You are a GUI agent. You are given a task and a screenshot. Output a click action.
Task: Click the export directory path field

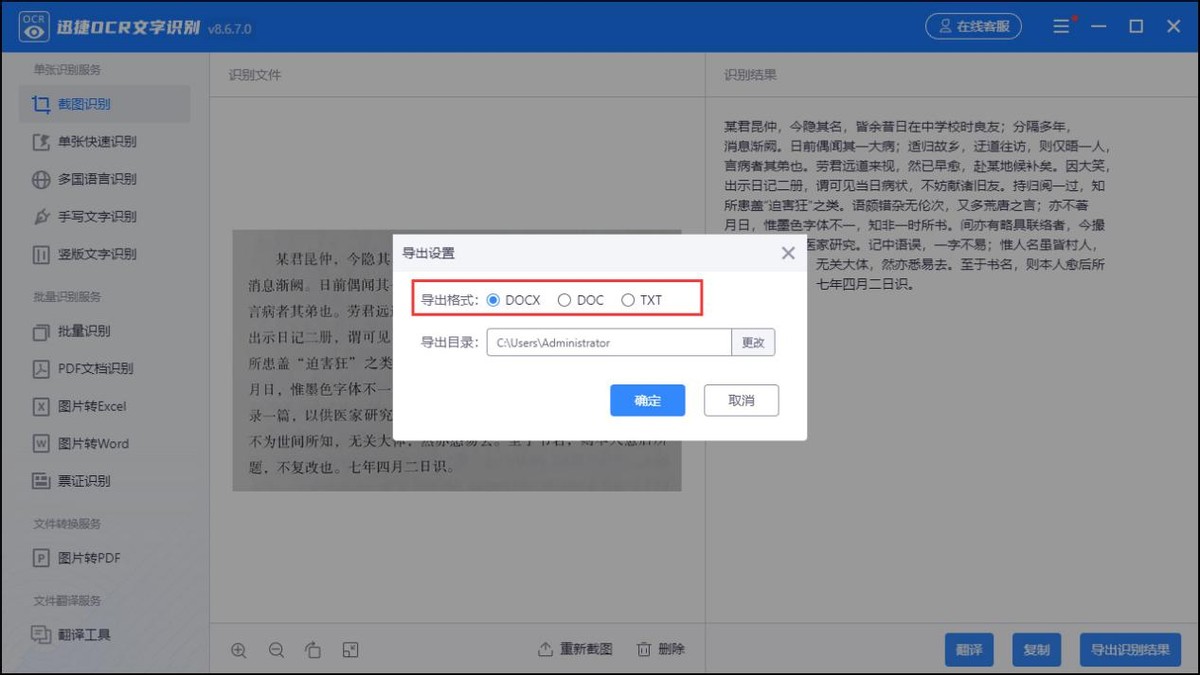point(608,342)
